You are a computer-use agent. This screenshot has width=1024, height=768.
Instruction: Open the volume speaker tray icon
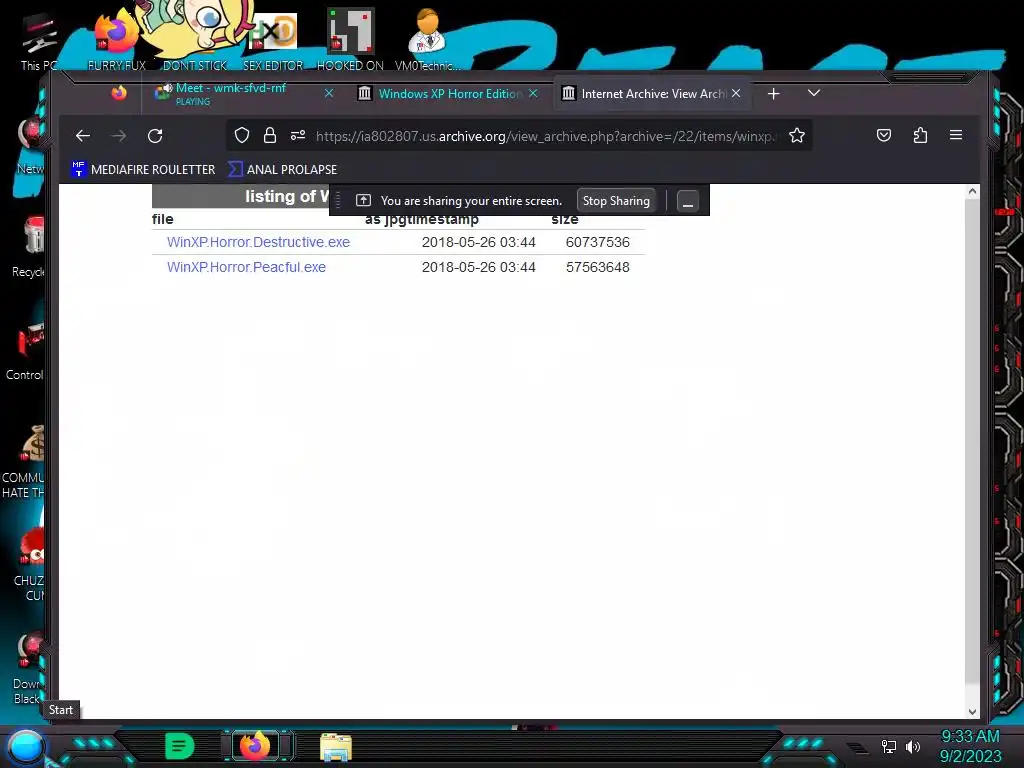pos(913,746)
